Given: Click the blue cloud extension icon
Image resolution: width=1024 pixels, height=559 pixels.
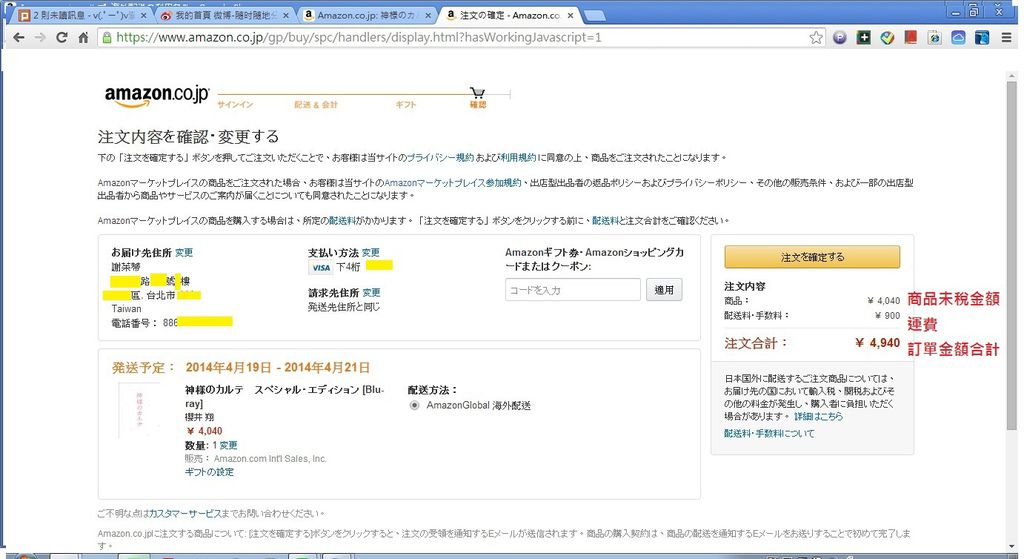Looking at the screenshot, I should pyautogui.click(x=958, y=38).
